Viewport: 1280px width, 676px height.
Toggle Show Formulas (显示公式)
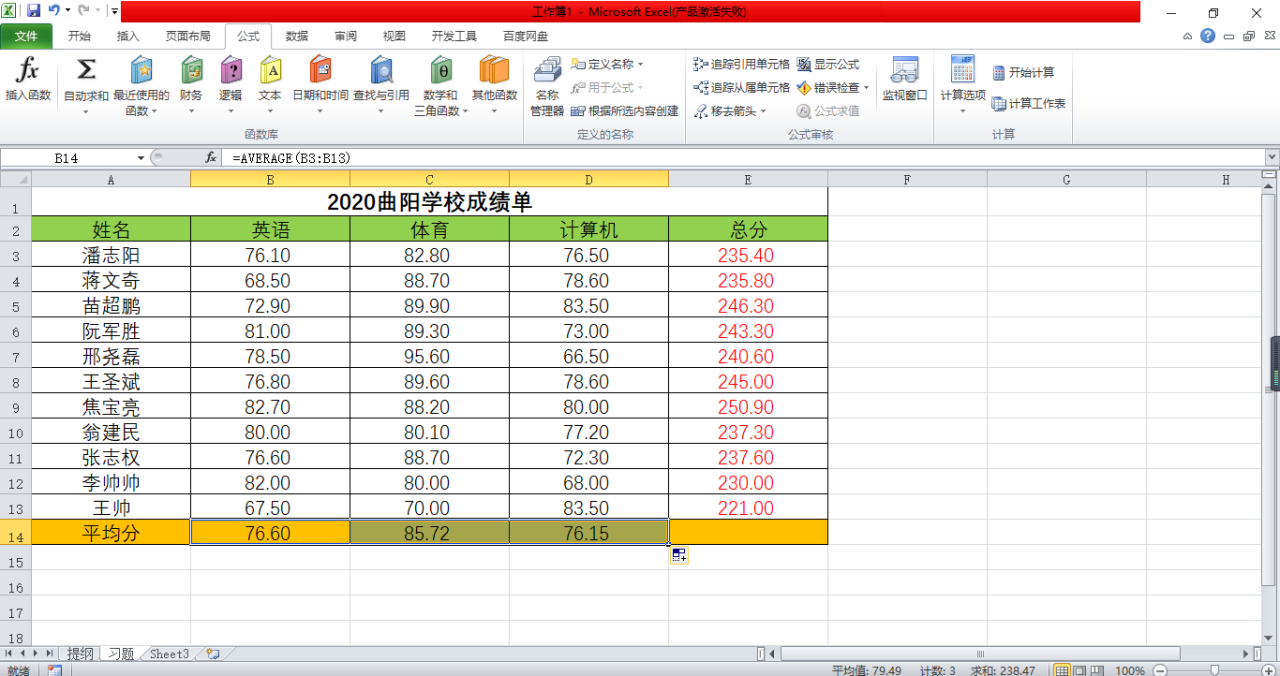pyautogui.click(x=828, y=64)
